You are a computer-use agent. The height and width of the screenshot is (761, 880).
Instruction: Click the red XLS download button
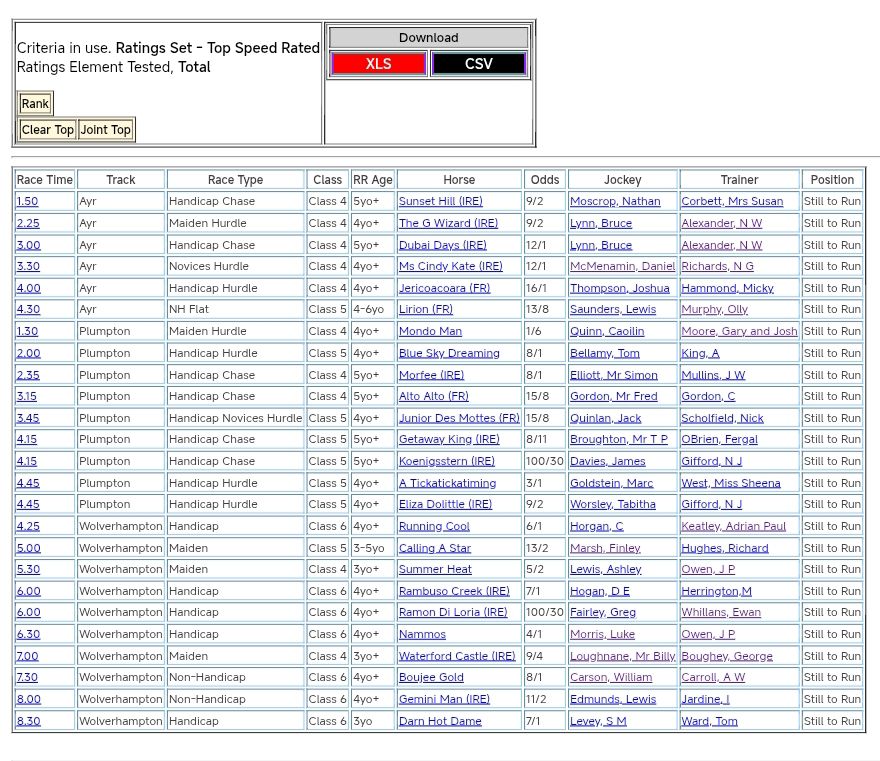378,64
